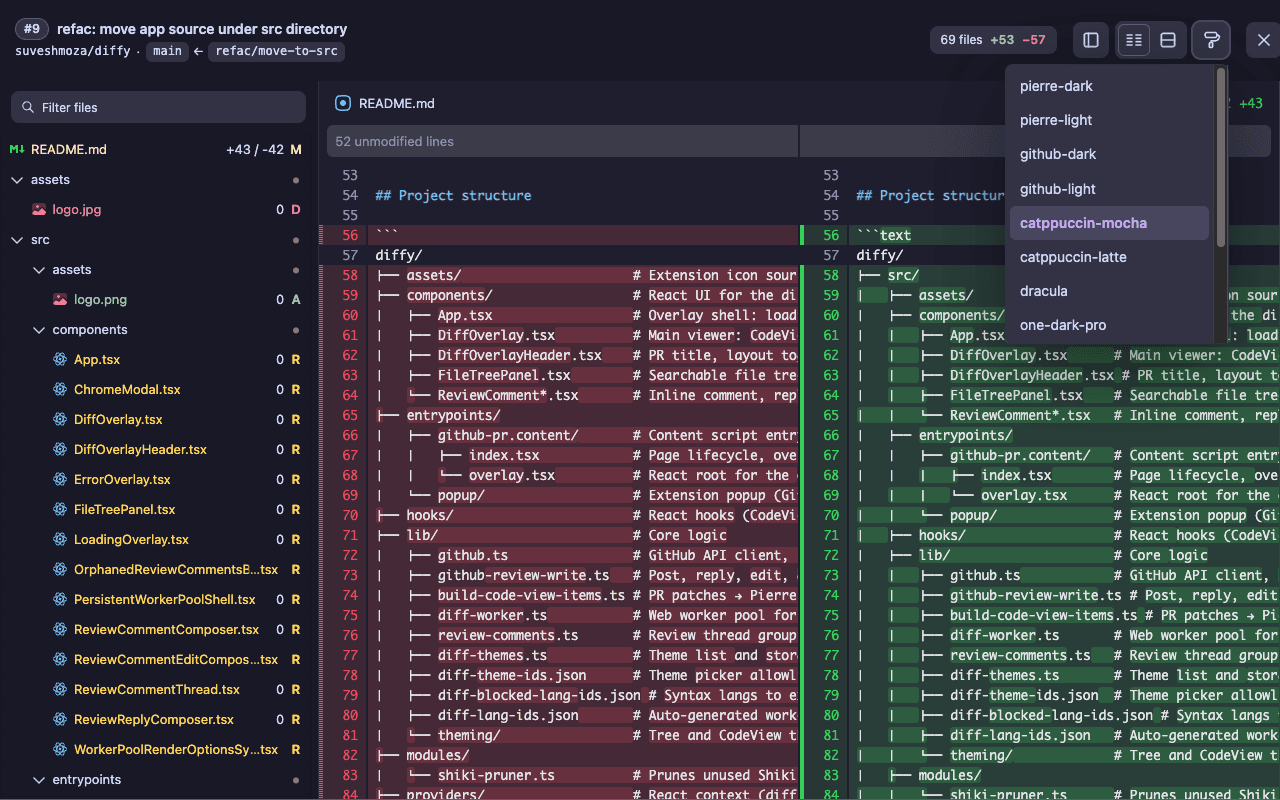Click the search icon in Filter files
The image size is (1280, 800).
(x=28, y=107)
